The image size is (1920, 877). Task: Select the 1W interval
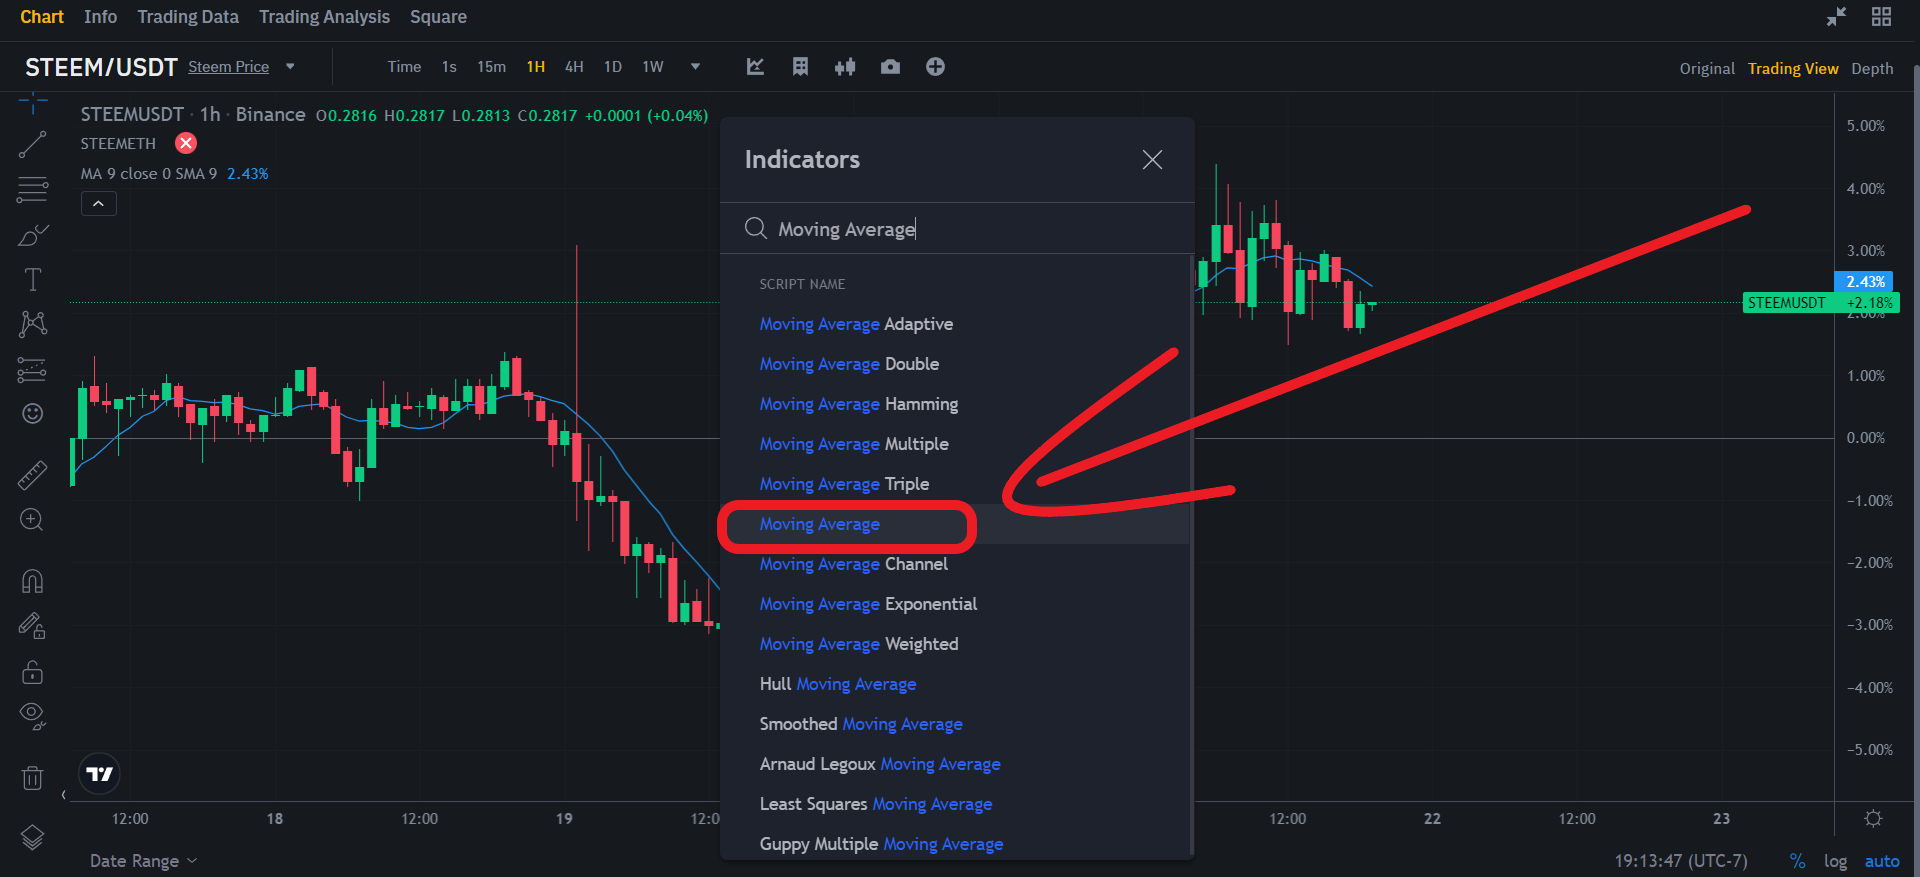tap(653, 67)
